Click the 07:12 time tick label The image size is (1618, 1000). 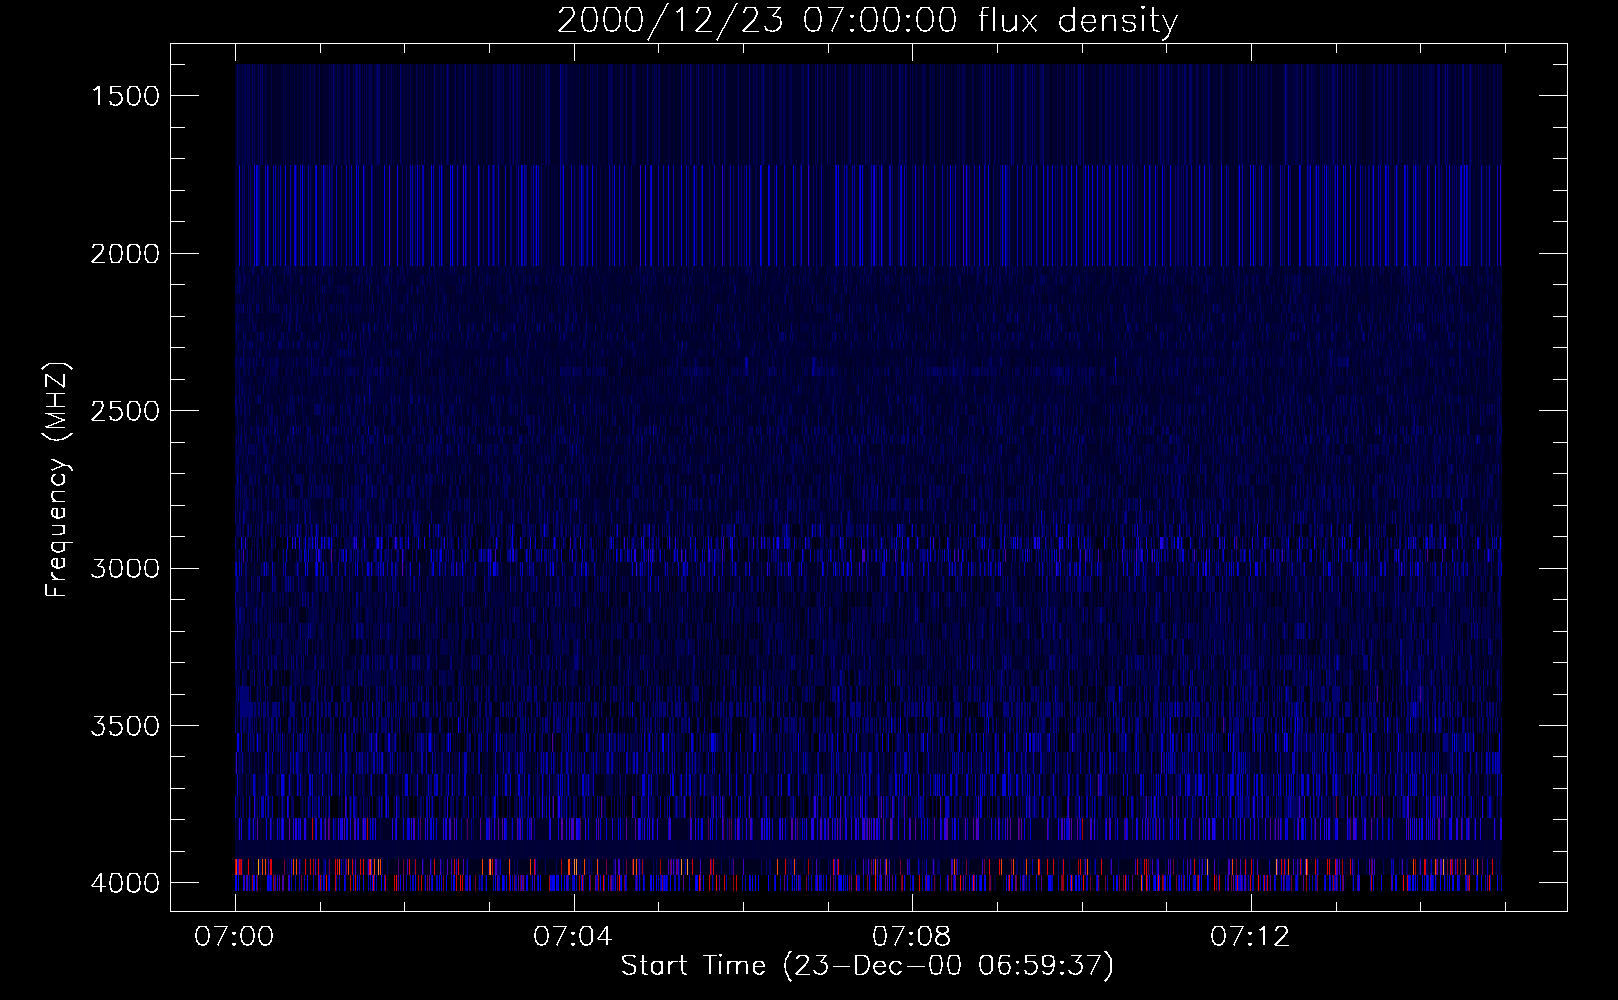click(1250, 937)
